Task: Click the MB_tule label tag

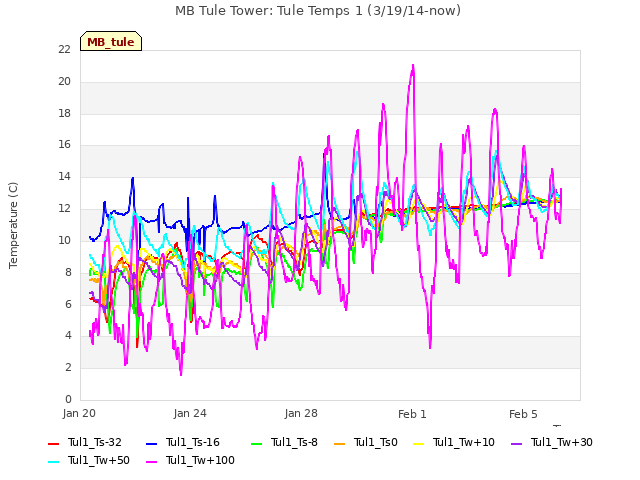Action: (111, 41)
